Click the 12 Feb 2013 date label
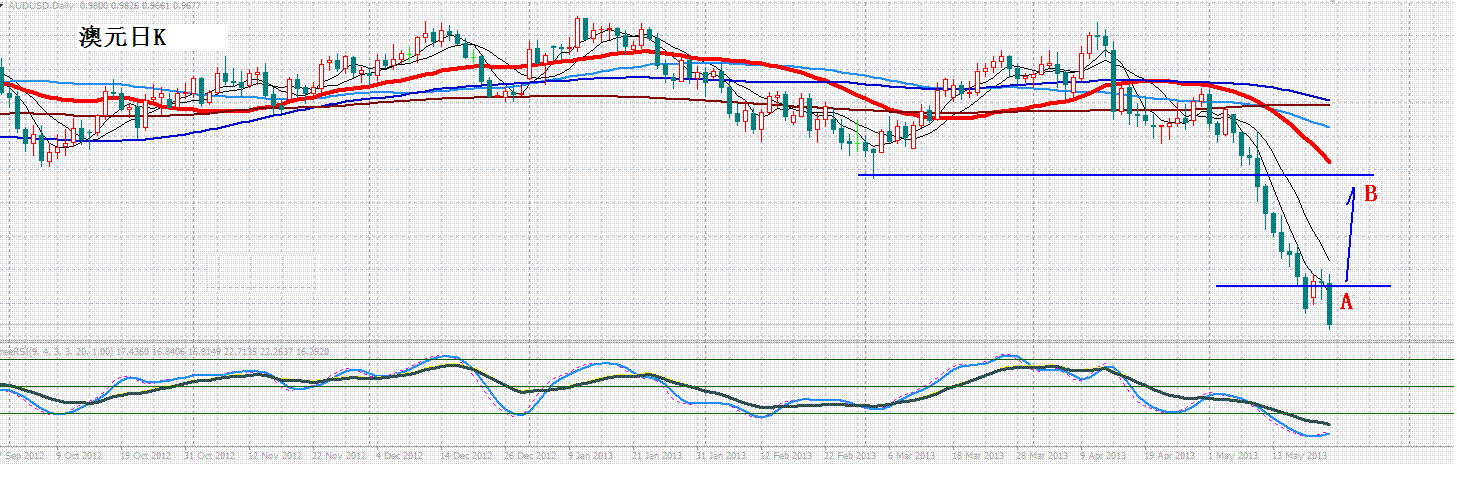This screenshot has width=1457, height=494. tap(785, 455)
